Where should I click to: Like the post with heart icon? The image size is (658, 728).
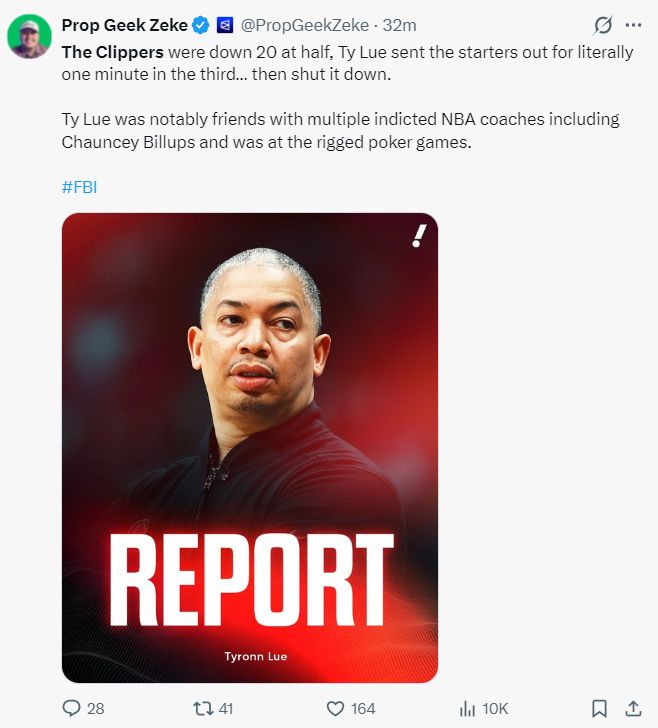point(335,708)
